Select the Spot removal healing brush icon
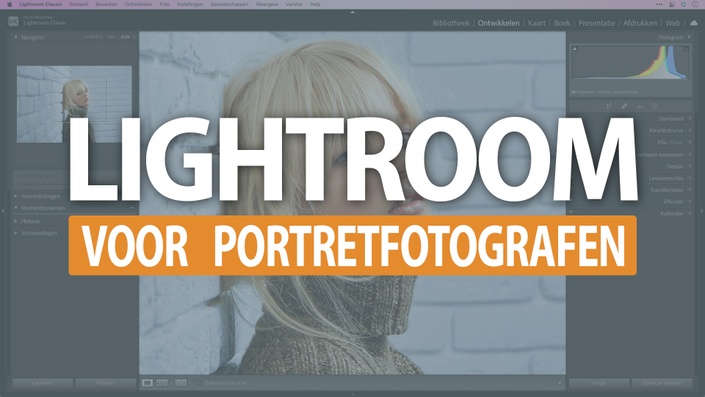The width and height of the screenshot is (705, 397). [x=624, y=107]
